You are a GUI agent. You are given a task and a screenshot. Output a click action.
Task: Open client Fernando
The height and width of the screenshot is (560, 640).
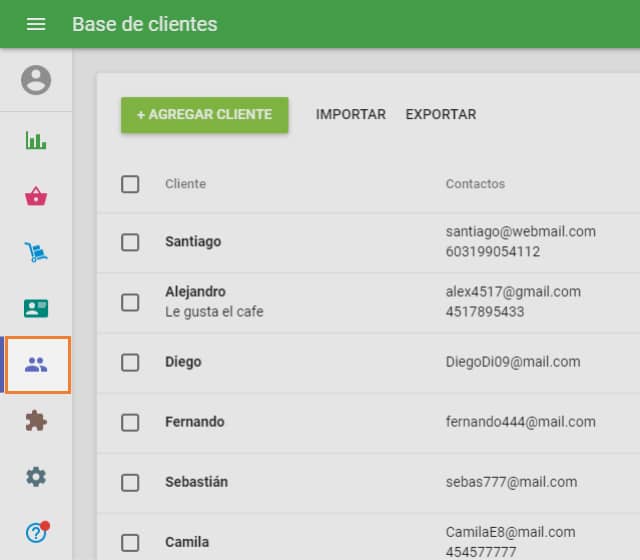(195, 422)
